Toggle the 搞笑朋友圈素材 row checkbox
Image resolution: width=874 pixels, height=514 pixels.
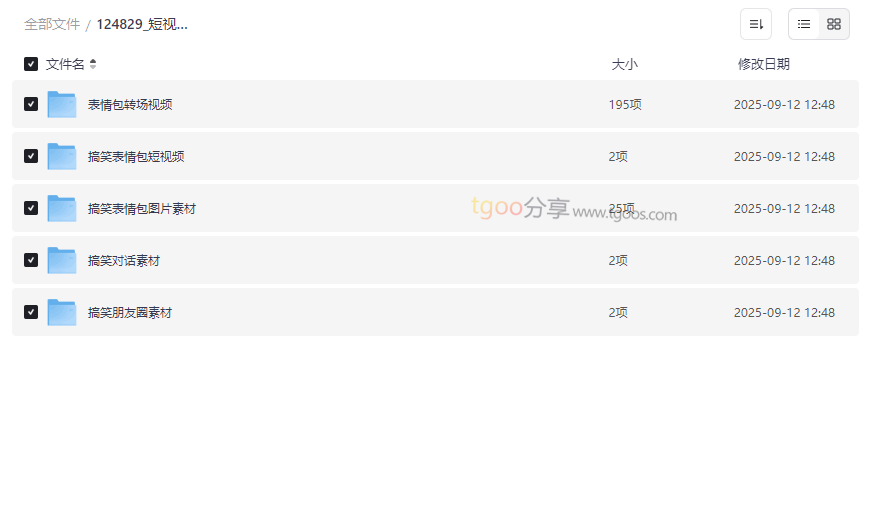pyautogui.click(x=31, y=312)
